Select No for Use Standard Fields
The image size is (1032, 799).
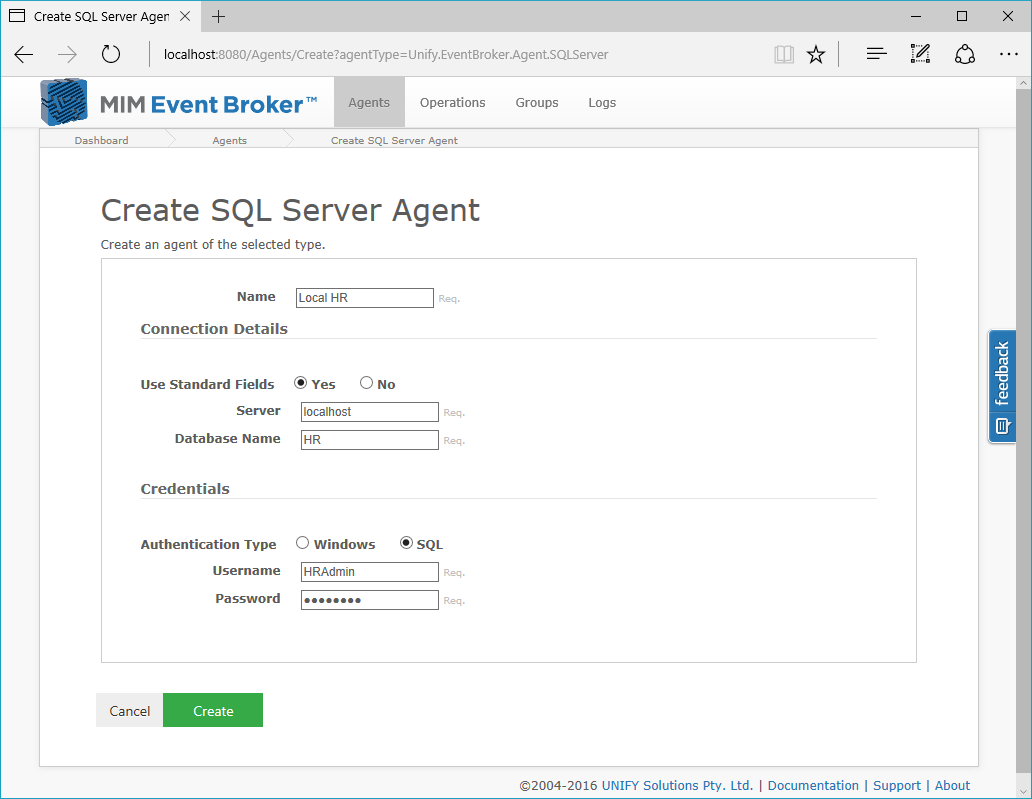[367, 382]
